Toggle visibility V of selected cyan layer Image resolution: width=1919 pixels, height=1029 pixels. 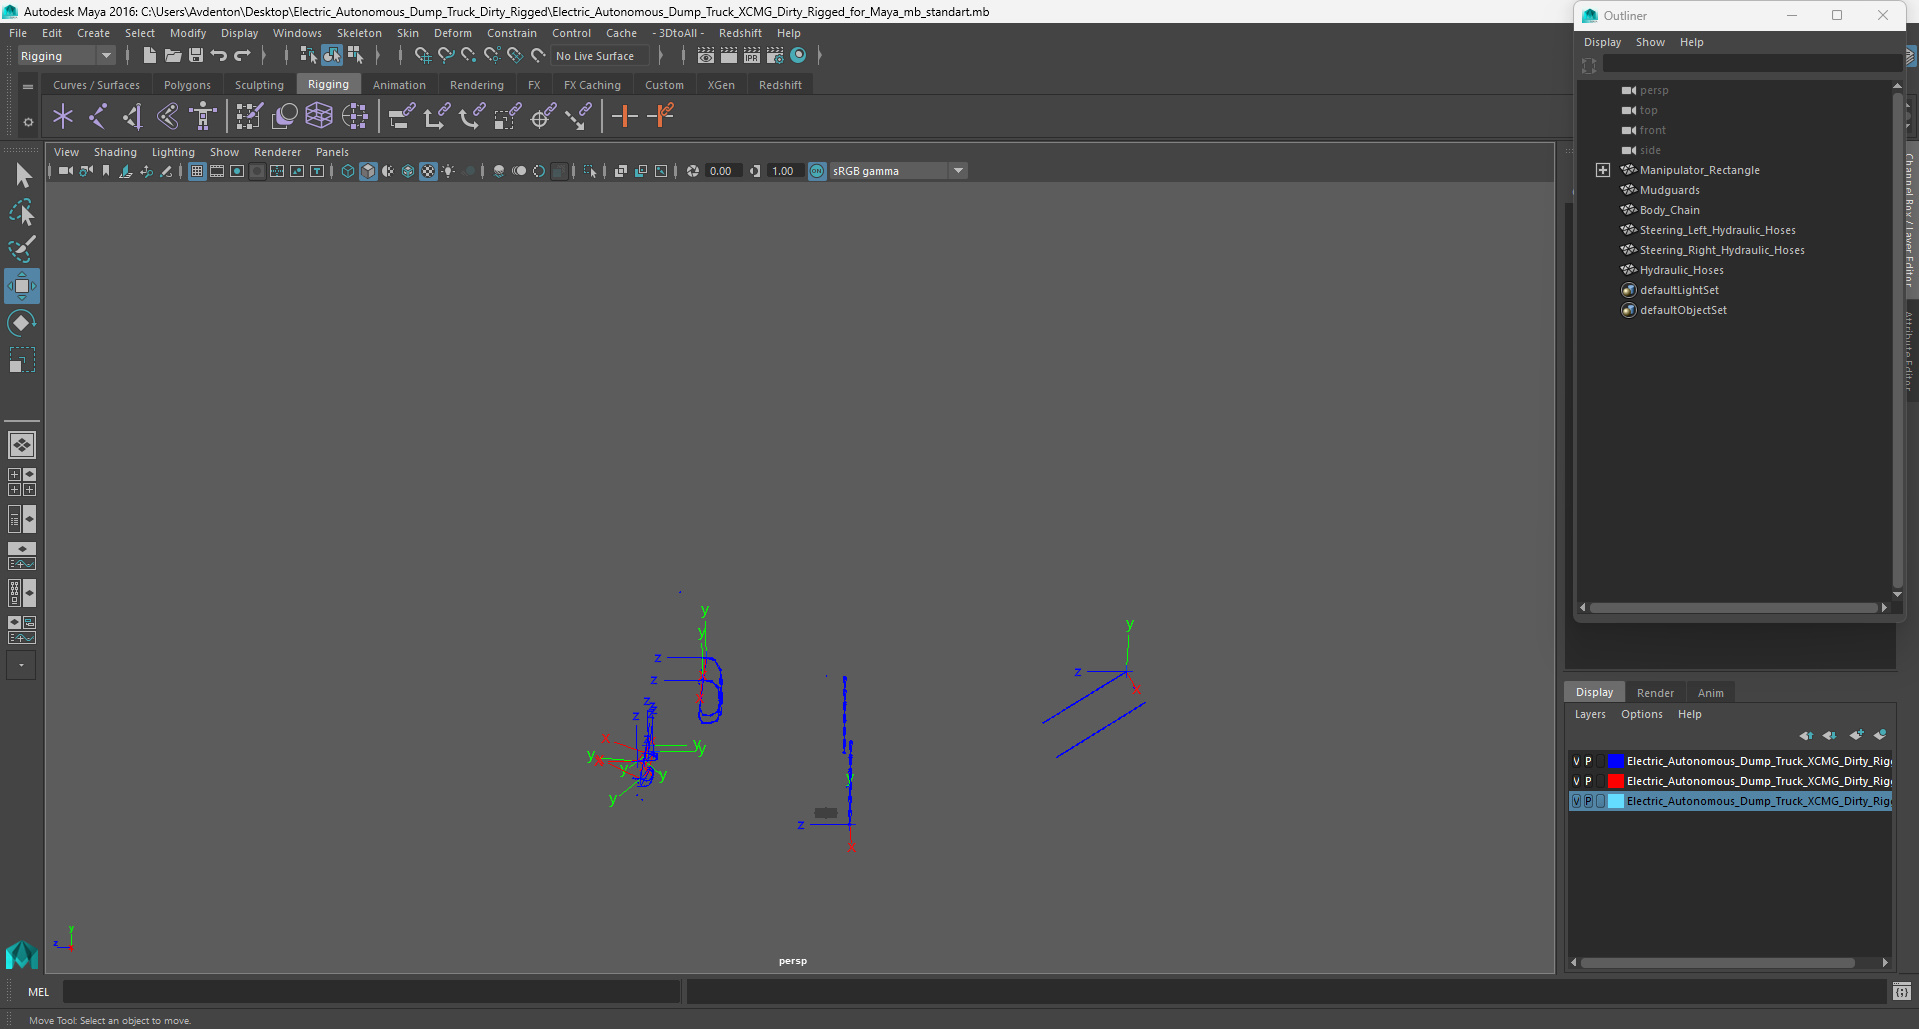(x=1577, y=802)
